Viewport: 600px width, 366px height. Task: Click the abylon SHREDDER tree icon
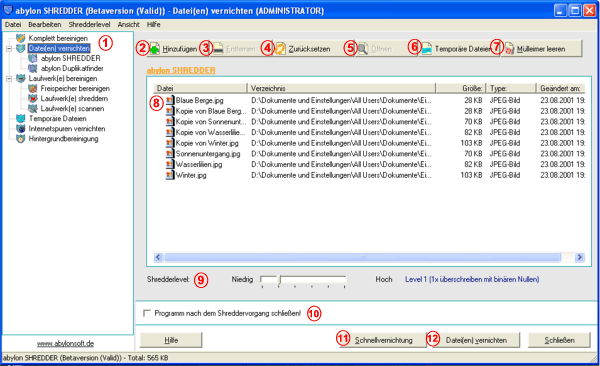tap(33, 58)
